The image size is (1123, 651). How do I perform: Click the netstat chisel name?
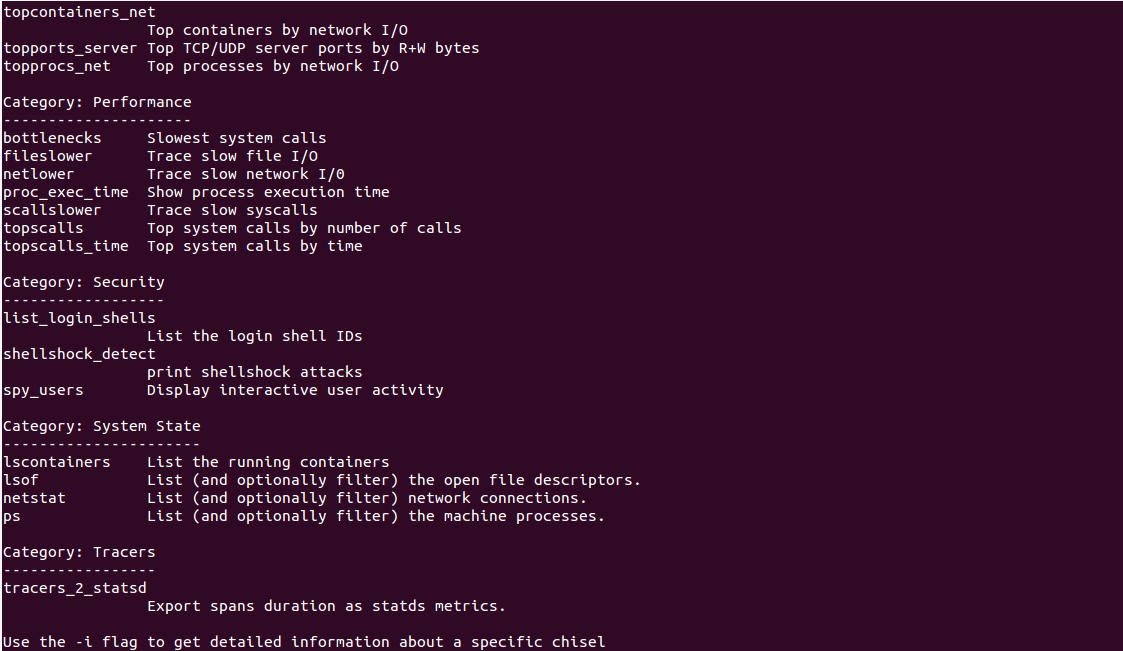(x=34, y=498)
